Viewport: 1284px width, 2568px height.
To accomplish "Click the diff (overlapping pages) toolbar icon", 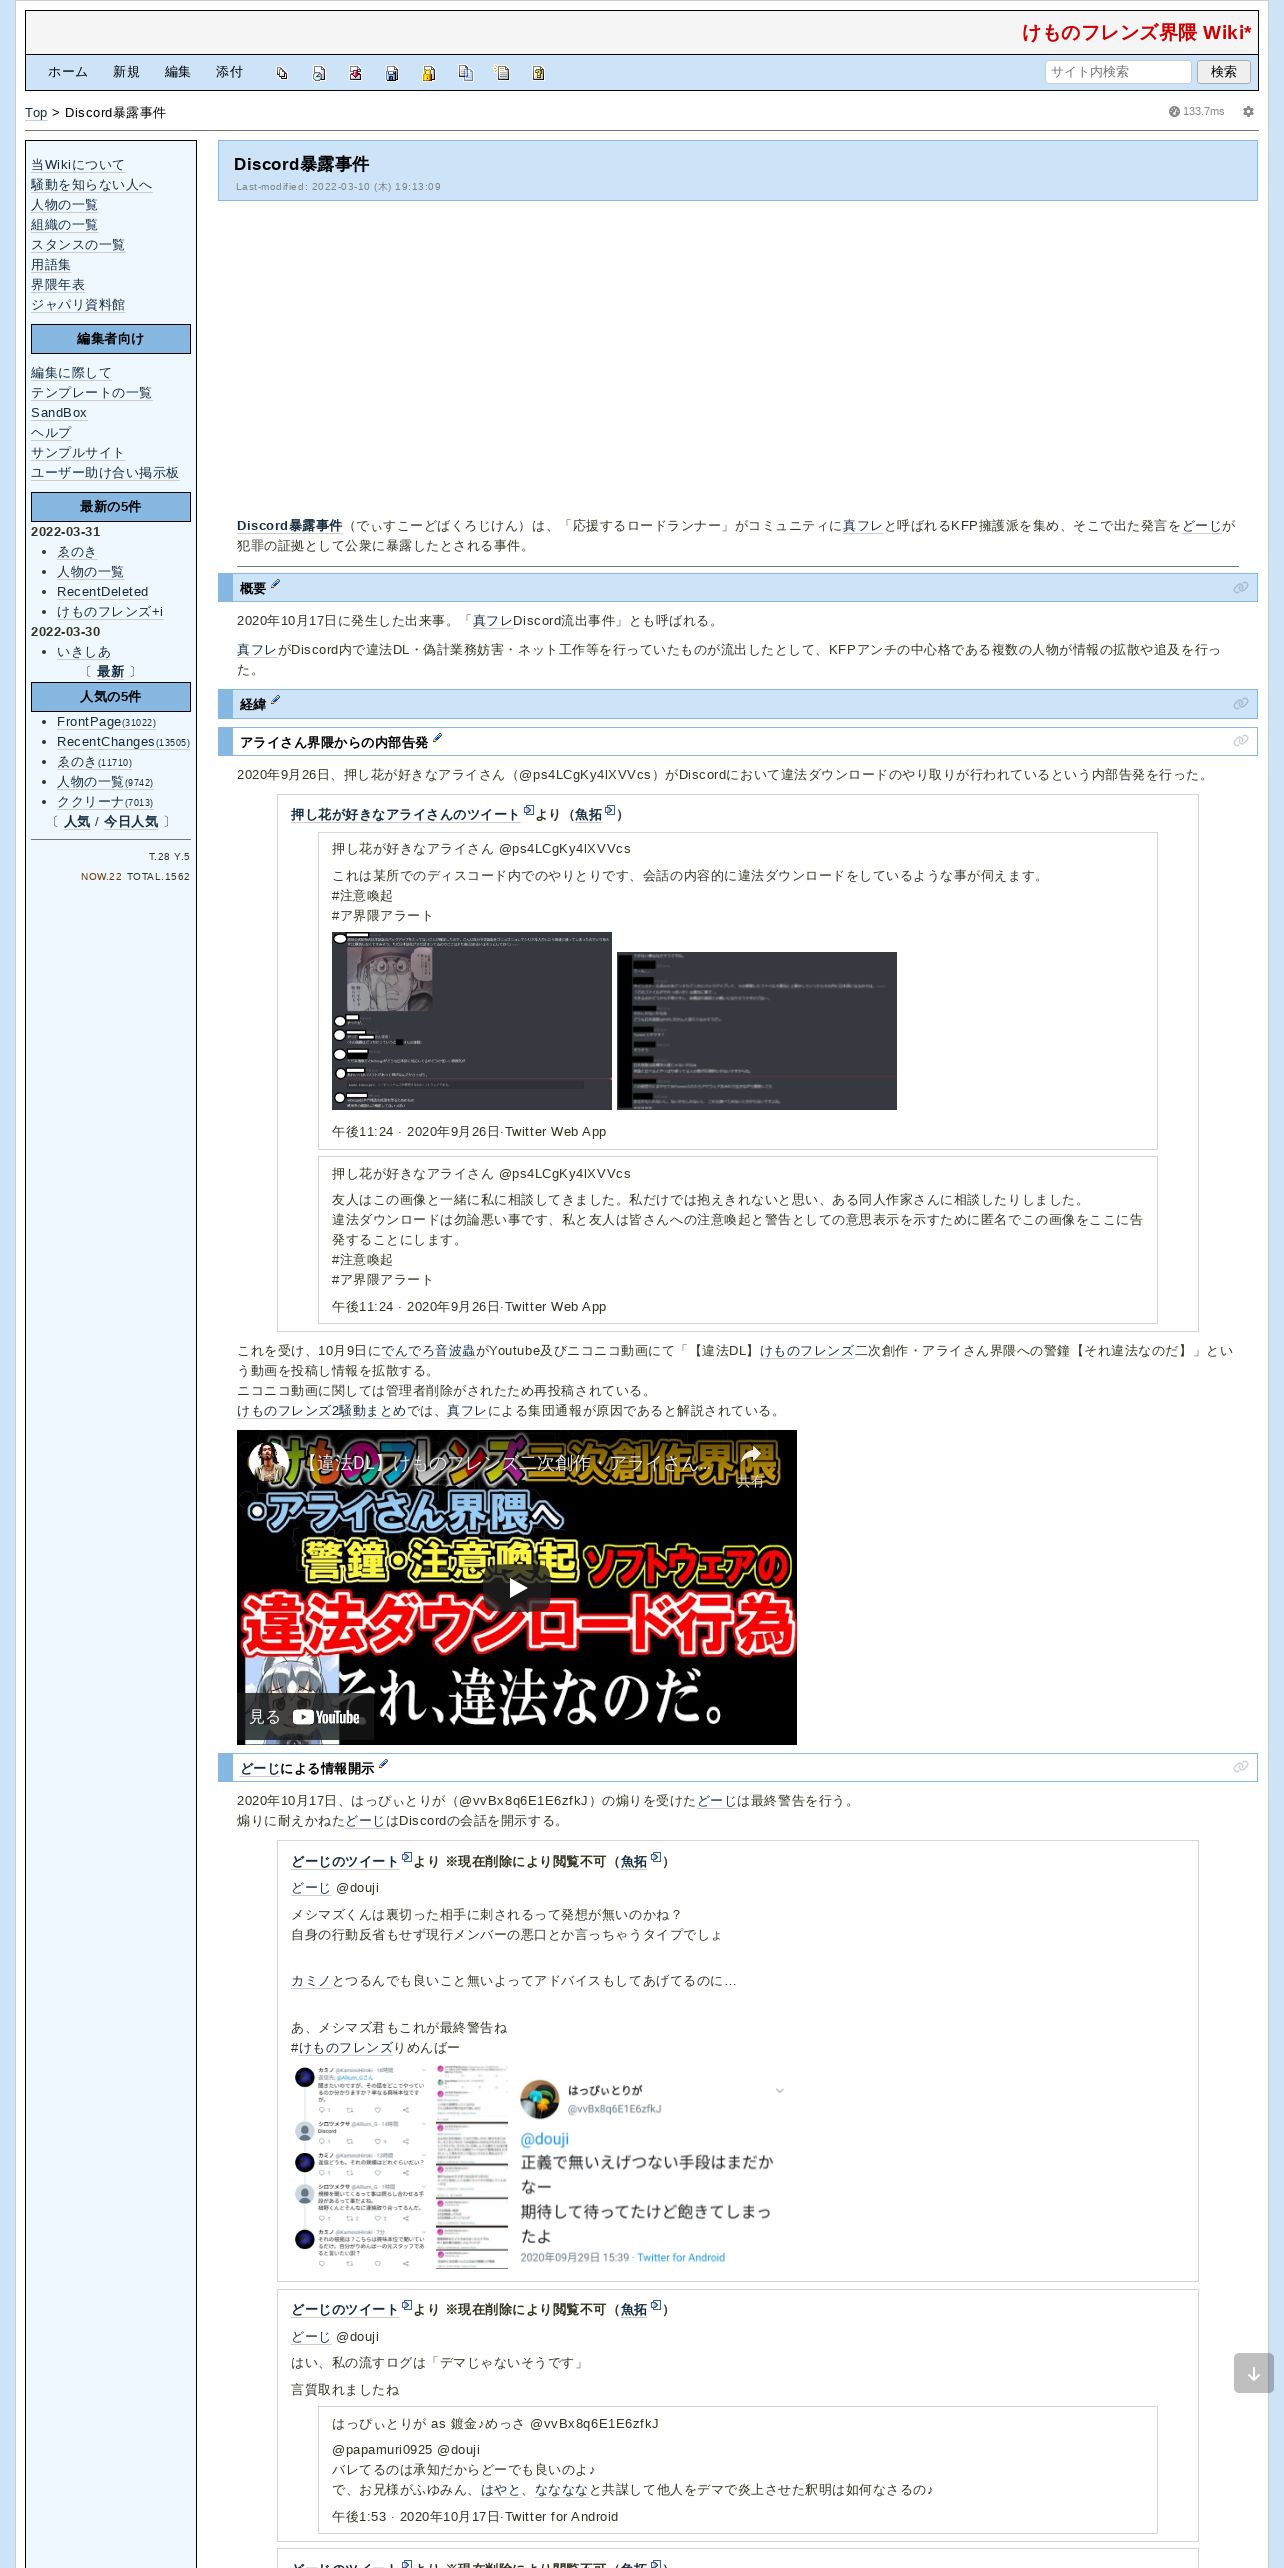I will pos(282,73).
